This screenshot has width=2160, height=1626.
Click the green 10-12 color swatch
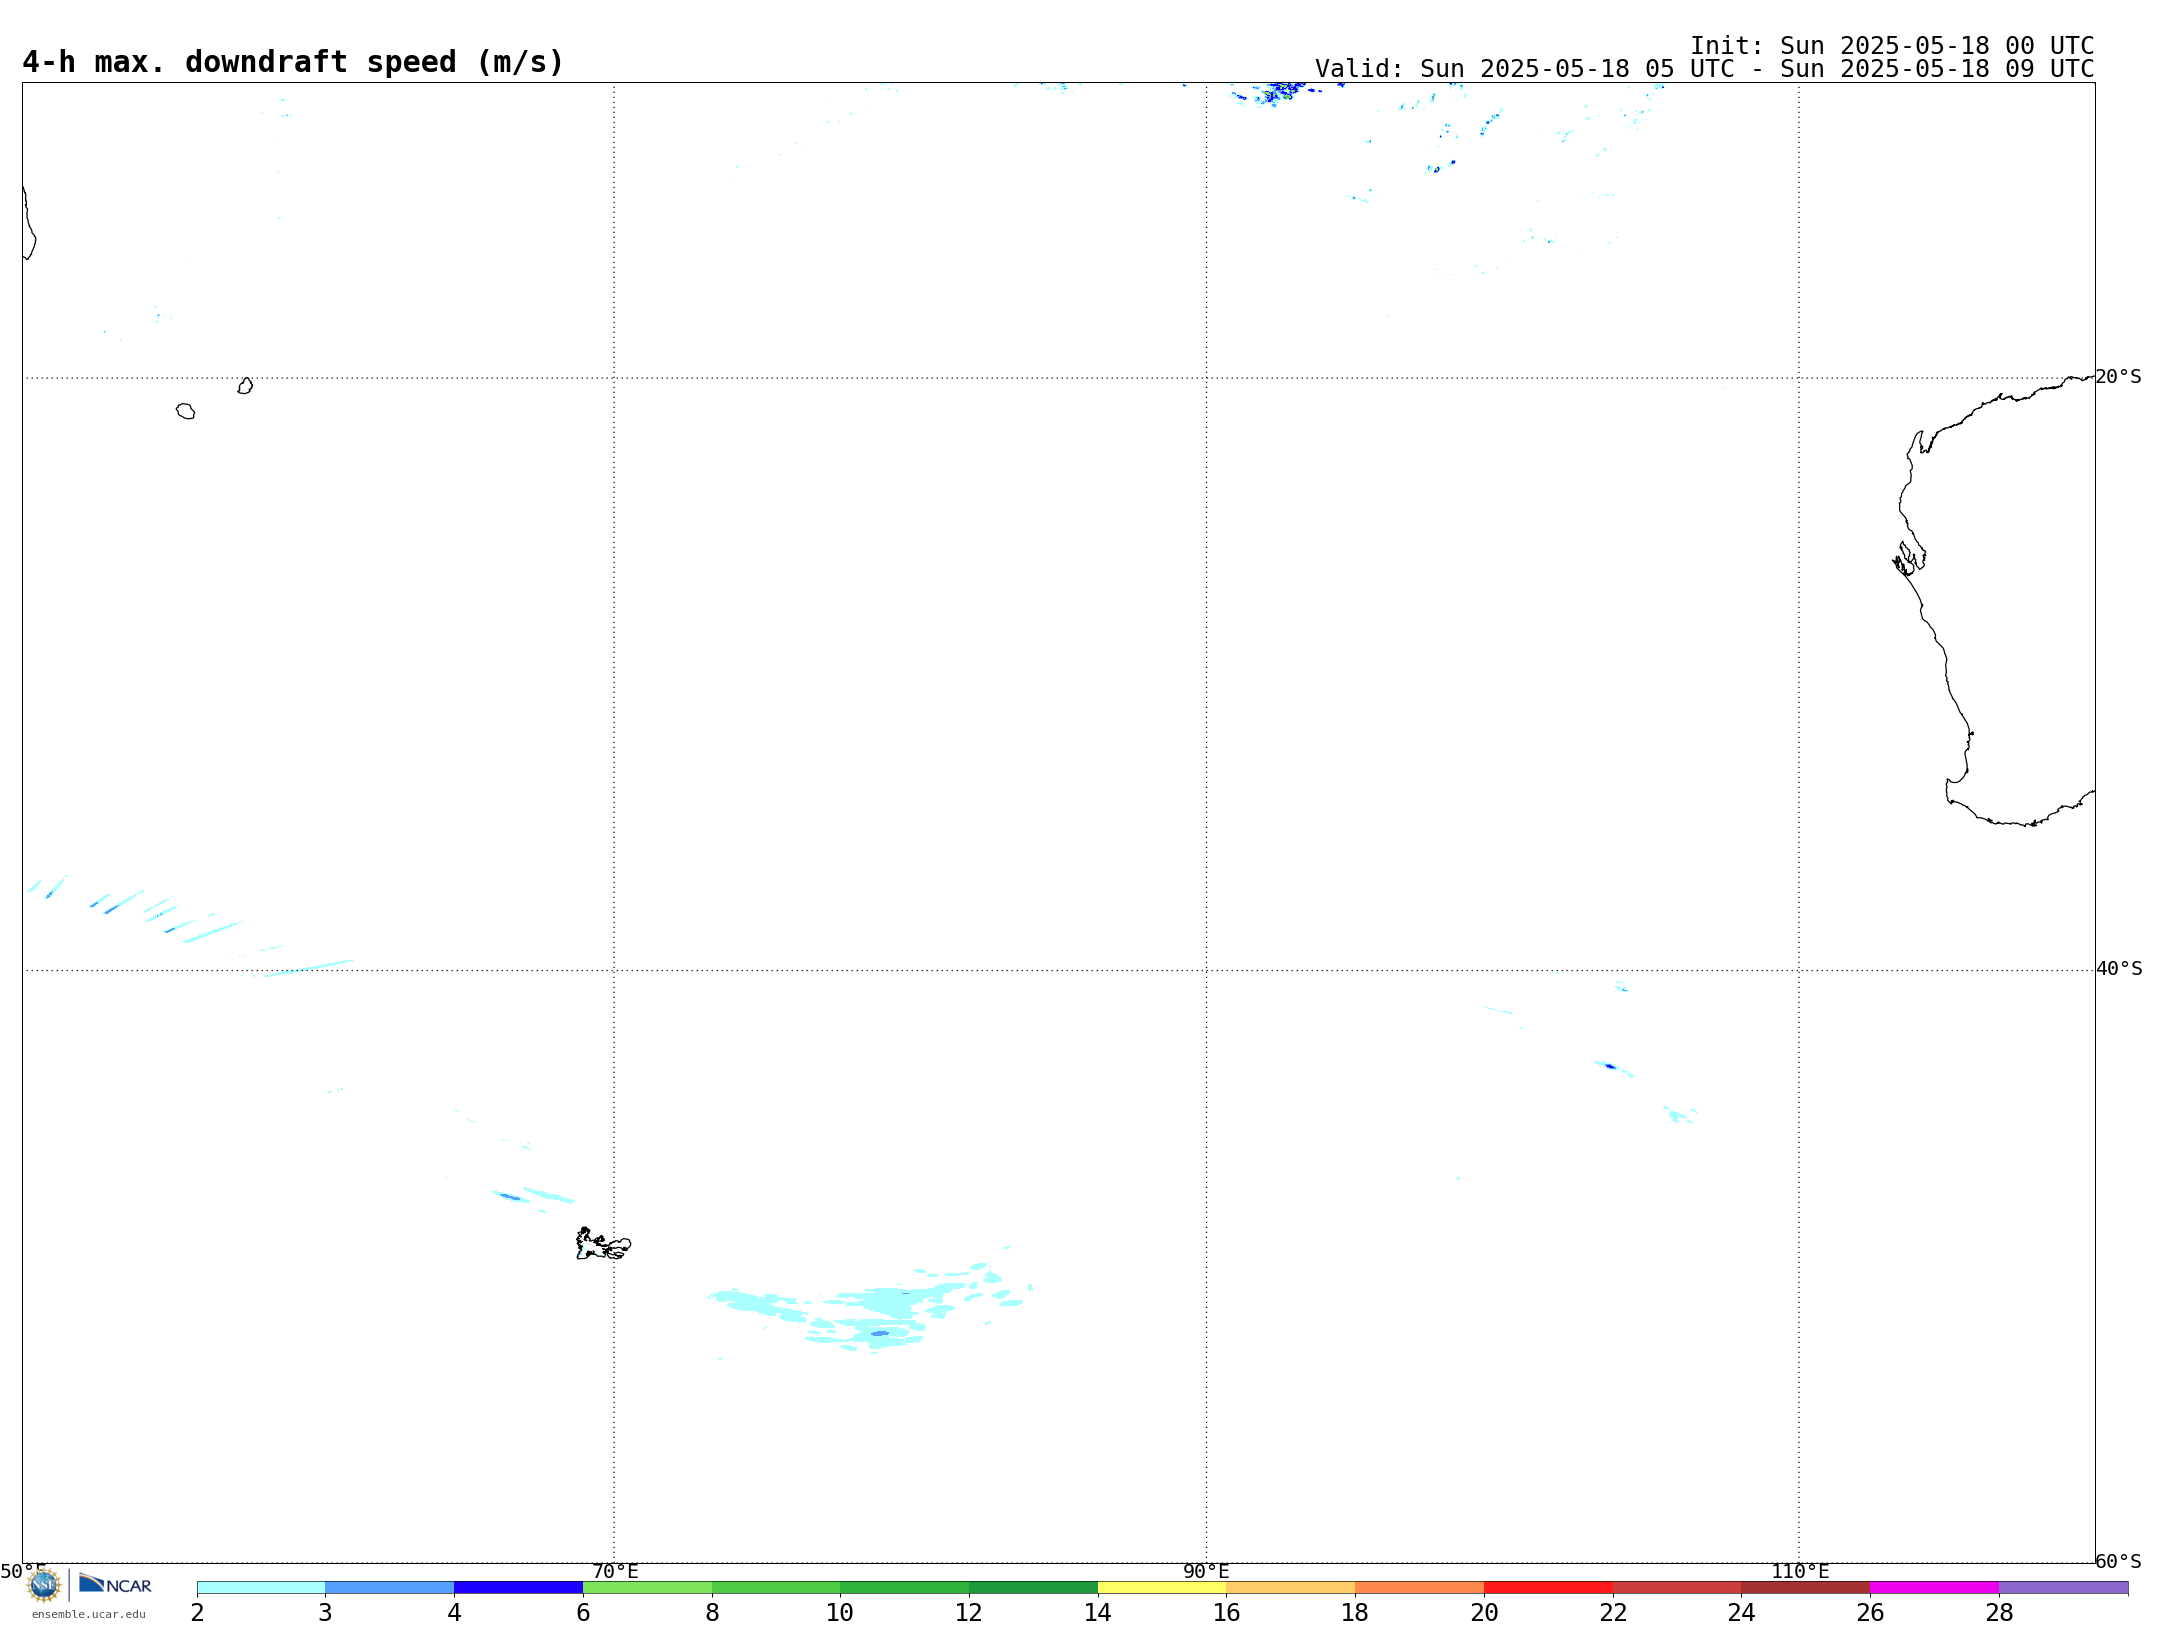(905, 1588)
